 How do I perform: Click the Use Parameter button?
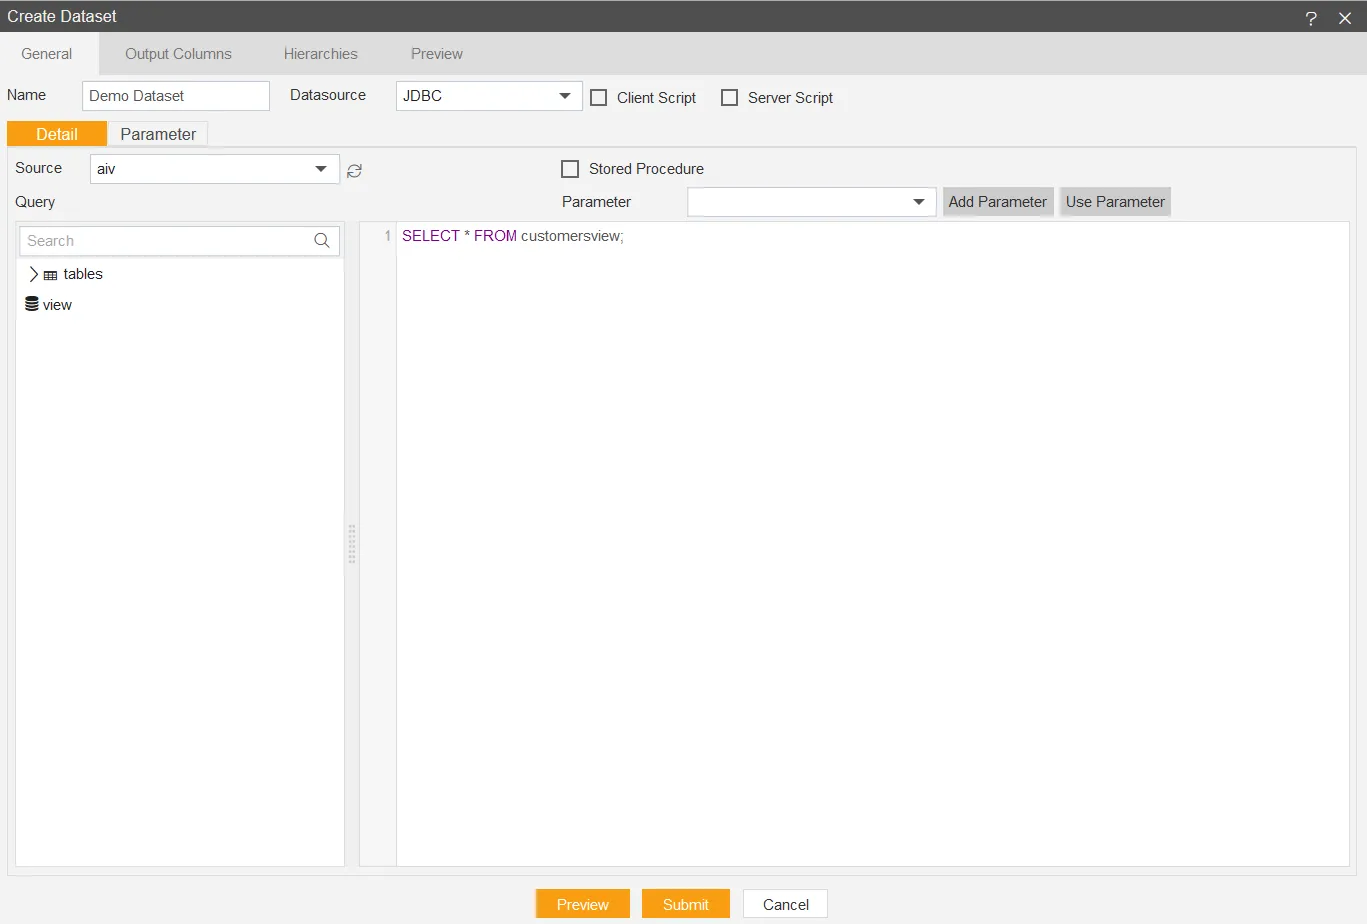coord(1115,202)
